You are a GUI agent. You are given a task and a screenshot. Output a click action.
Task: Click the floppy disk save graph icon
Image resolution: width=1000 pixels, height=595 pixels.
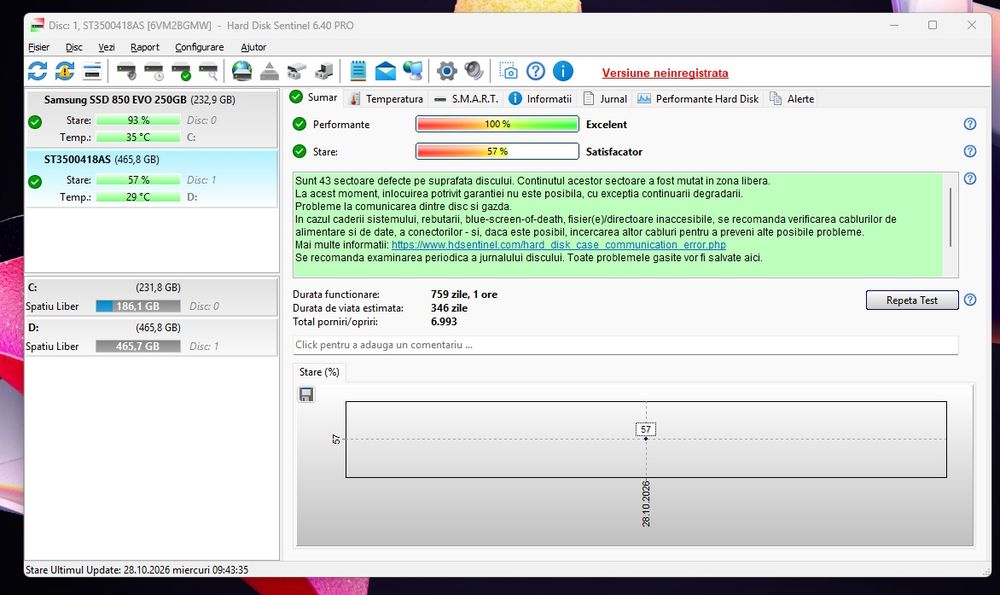click(x=306, y=395)
